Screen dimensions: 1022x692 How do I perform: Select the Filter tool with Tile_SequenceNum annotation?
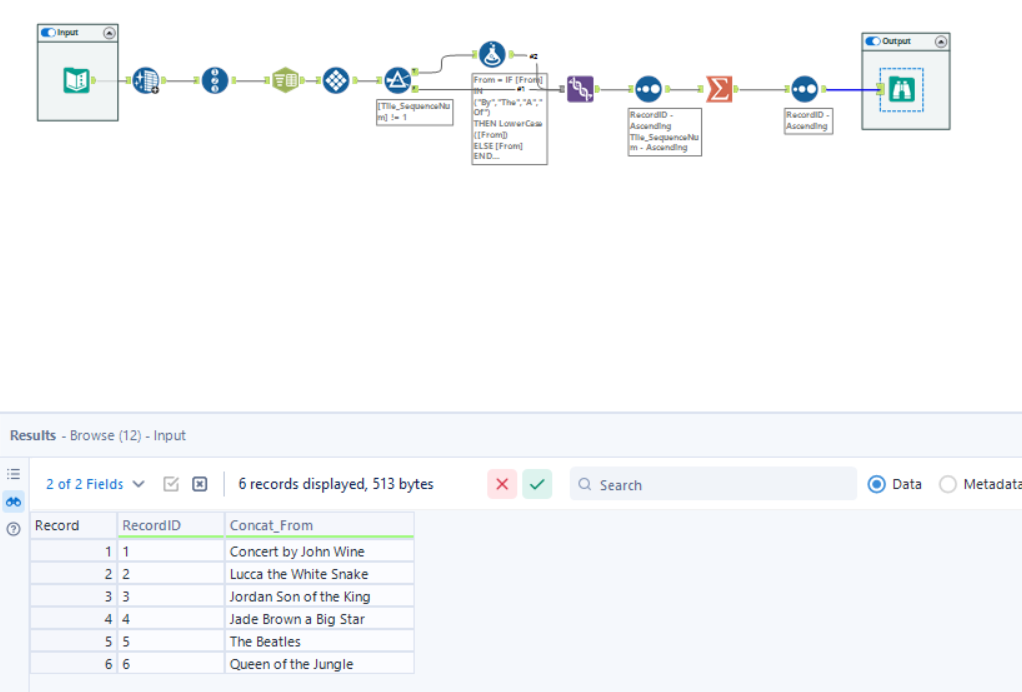(x=397, y=80)
